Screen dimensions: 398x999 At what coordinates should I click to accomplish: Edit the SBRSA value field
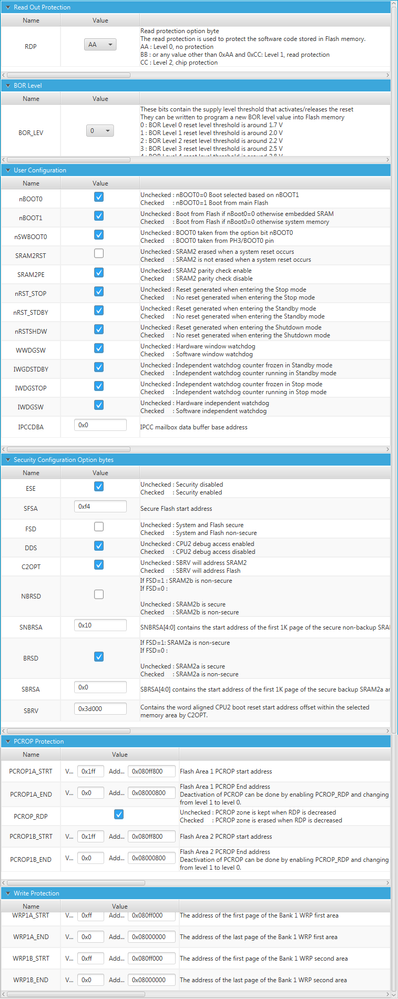point(100,687)
